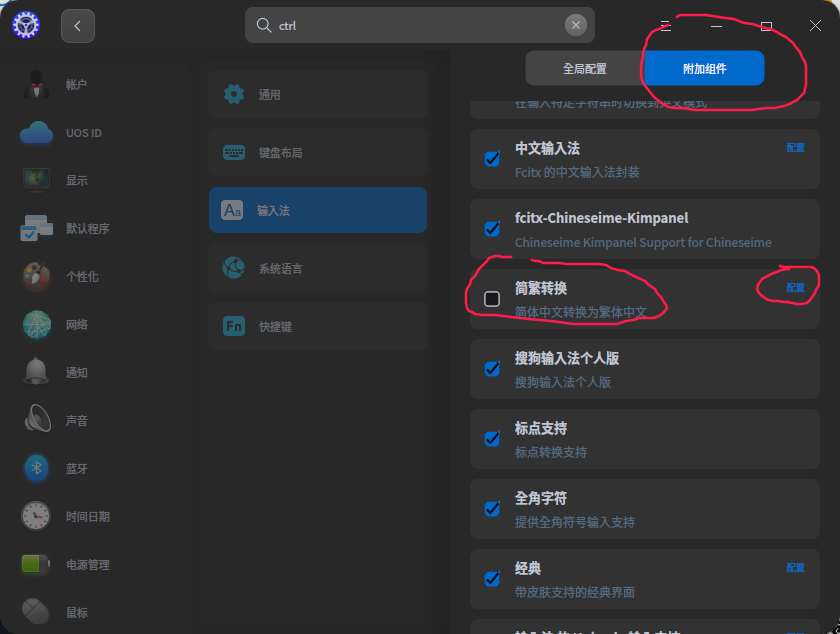The image size is (840, 634).
Task: Click the 搜狗输入法个人版 title text
Action: click(567, 358)
